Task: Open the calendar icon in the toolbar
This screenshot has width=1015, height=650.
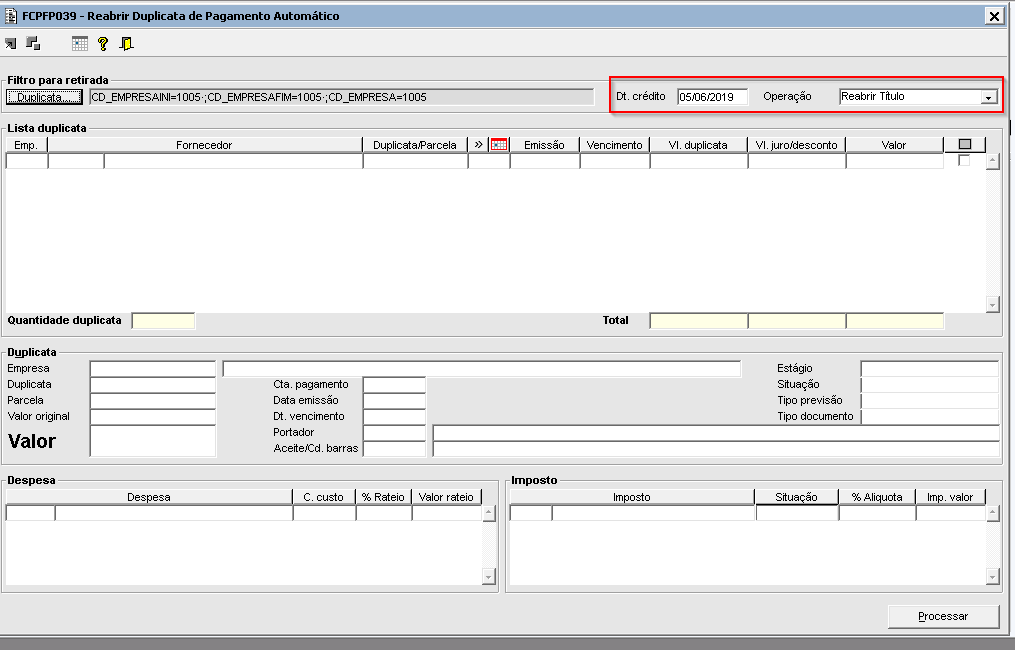Action: [80, 43]
